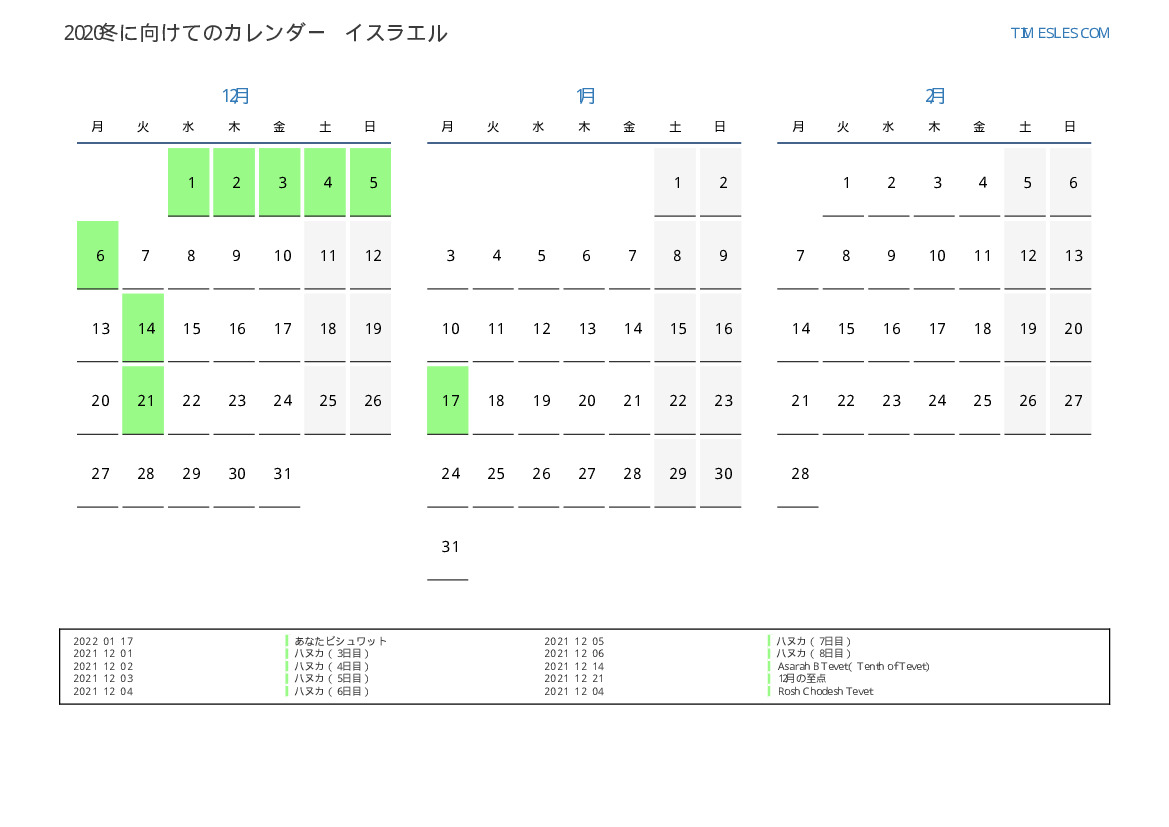Select December 27 in the 12月 calendar
The height and width of the screenshot is (827, 1169).
[98, 474]
